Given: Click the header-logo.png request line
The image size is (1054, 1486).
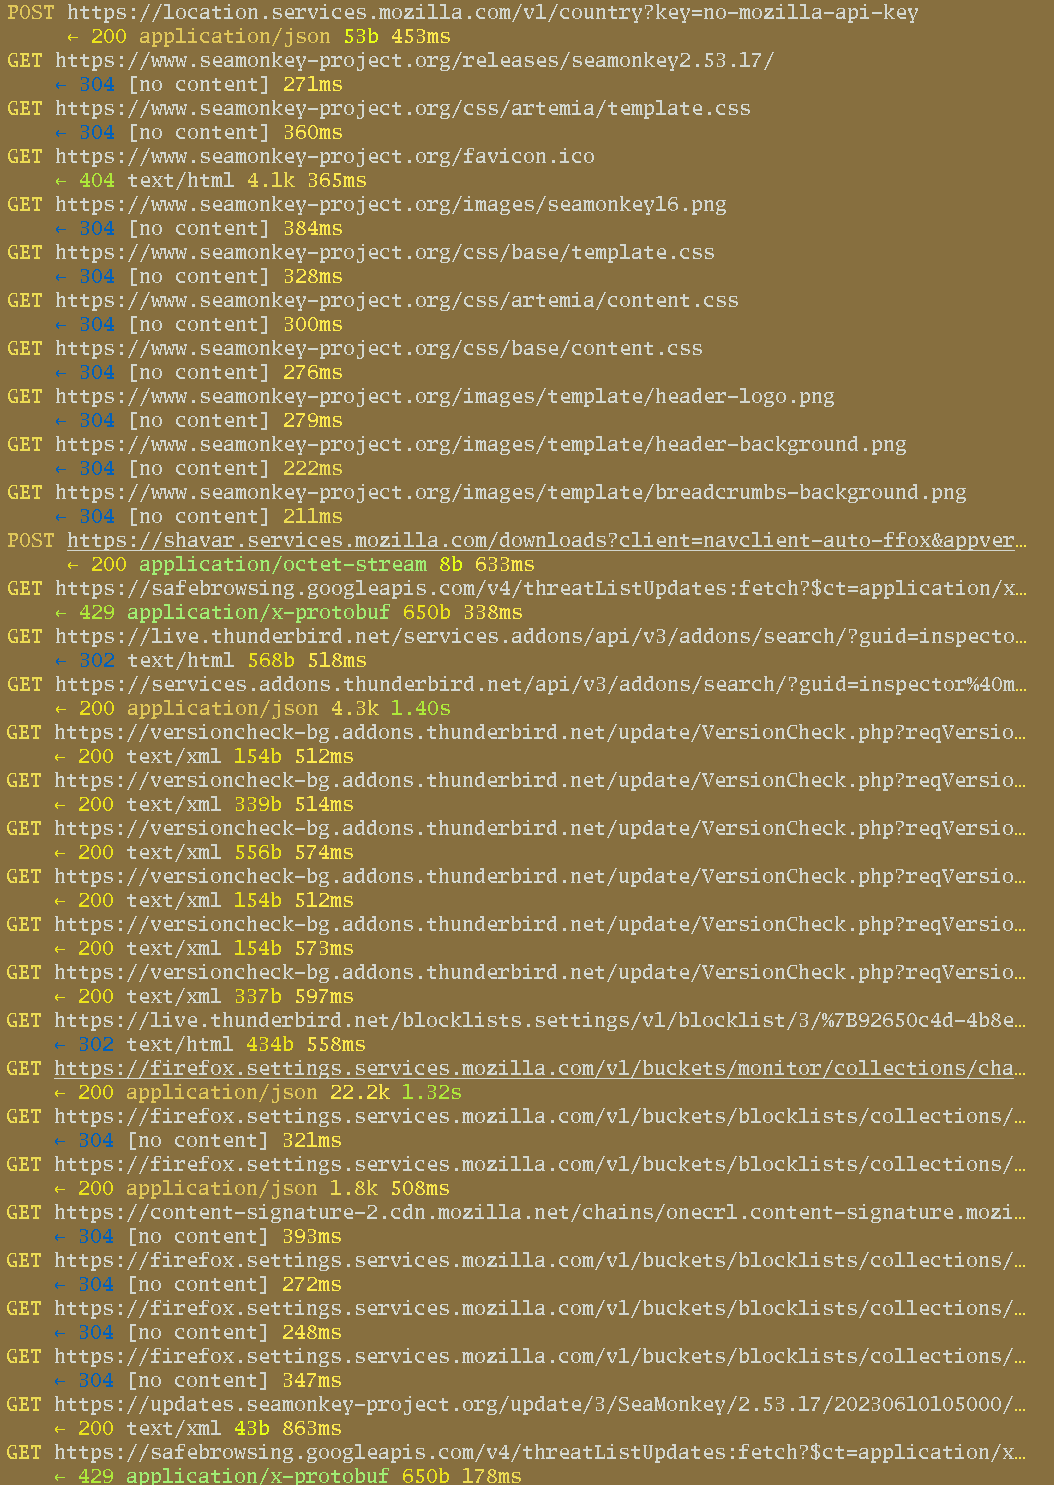Looking at the screenshot, I should 445,396.
